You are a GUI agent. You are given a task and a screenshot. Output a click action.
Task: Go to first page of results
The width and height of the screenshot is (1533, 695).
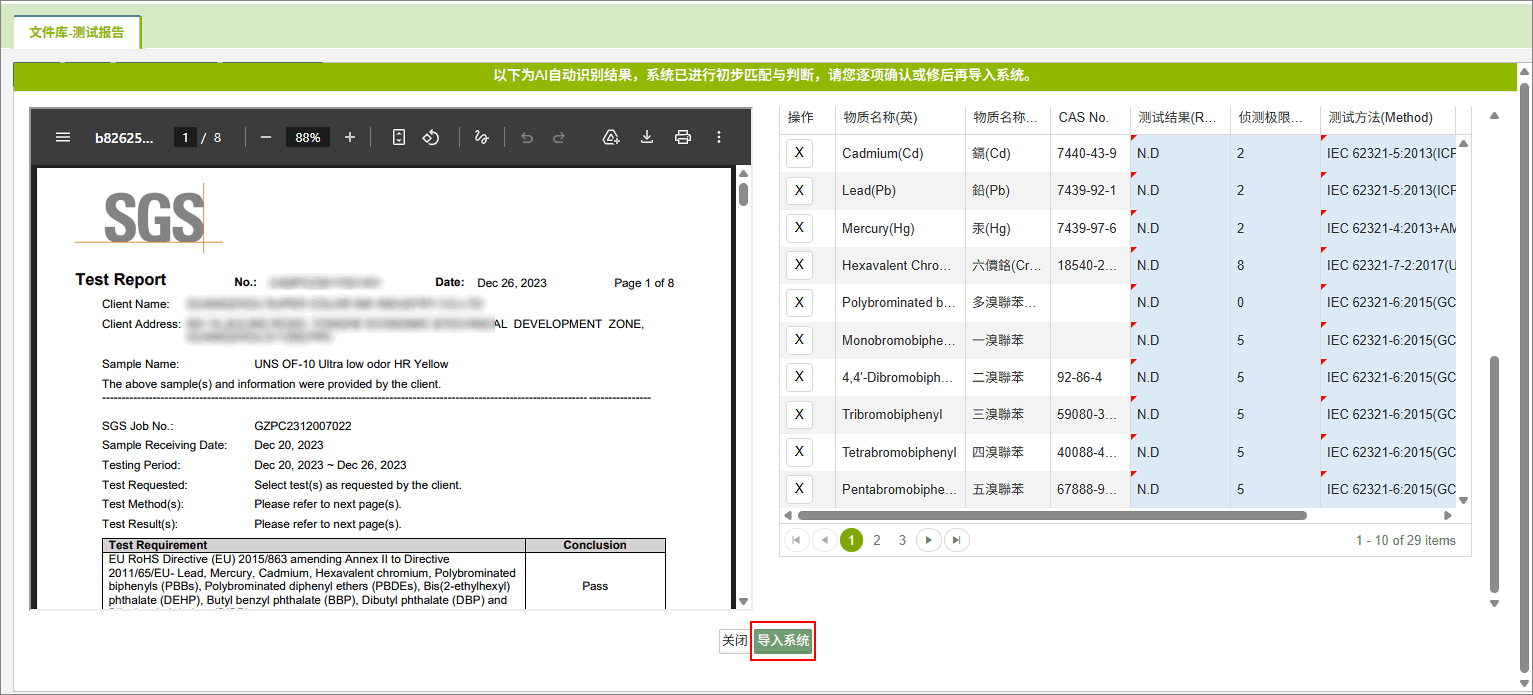click(797, 540)
